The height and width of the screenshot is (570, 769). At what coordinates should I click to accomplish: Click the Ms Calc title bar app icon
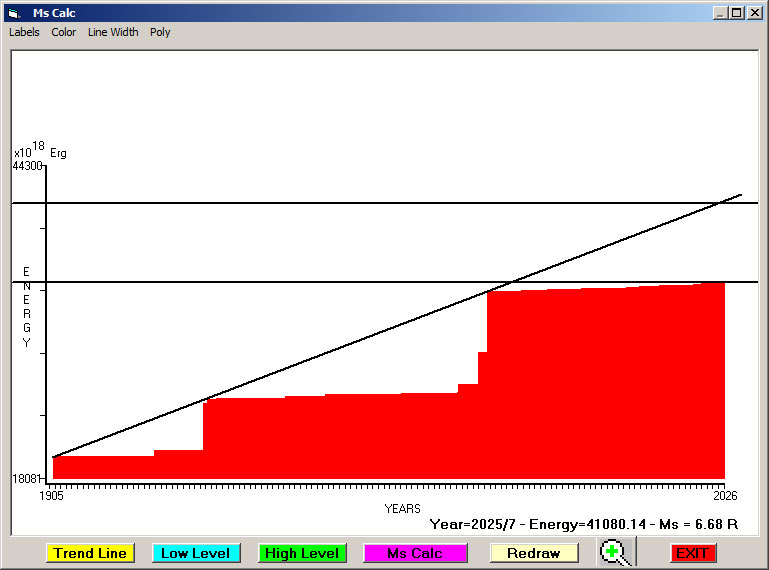point(13,13)
